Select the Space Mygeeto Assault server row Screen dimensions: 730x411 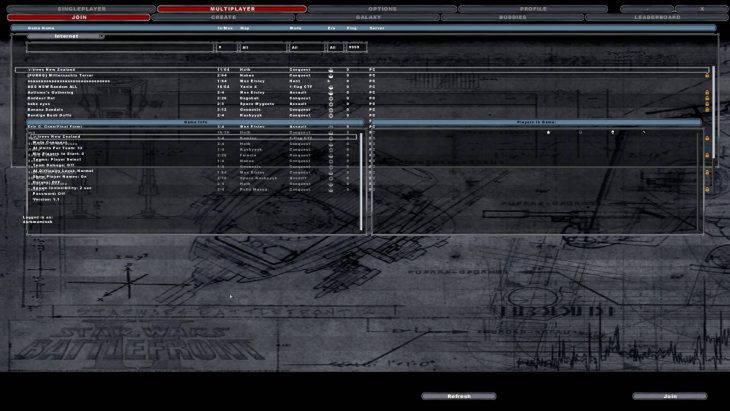pyautogui.click(x=362, y=104)
